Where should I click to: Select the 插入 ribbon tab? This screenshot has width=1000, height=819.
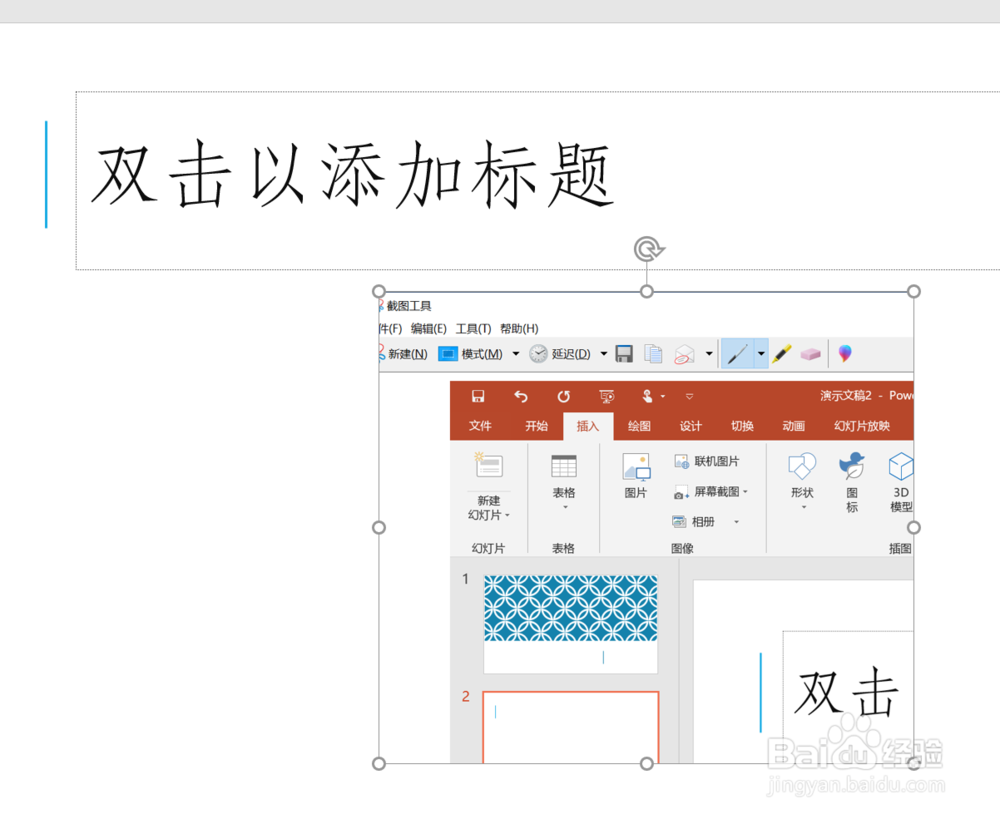click(588, 426)
